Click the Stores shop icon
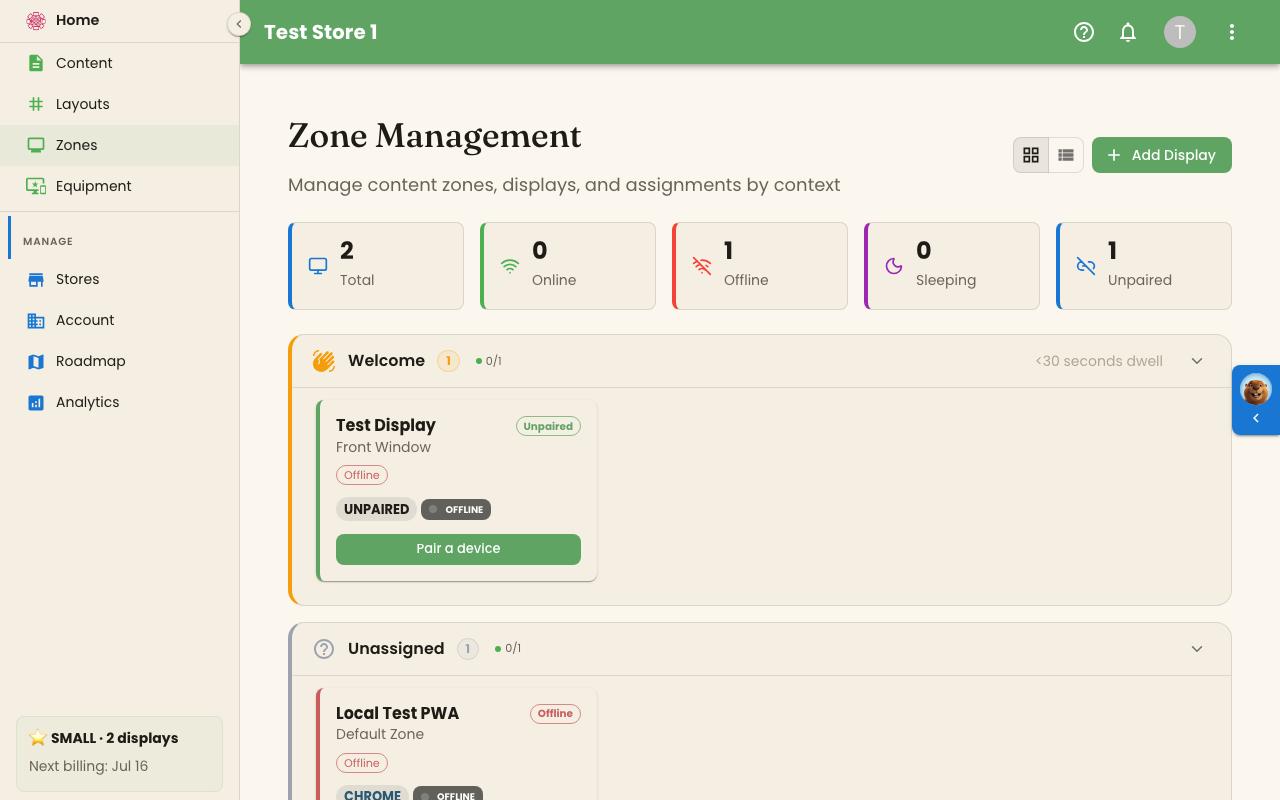Screen dimensions: 1280x800 coord(36,279)
